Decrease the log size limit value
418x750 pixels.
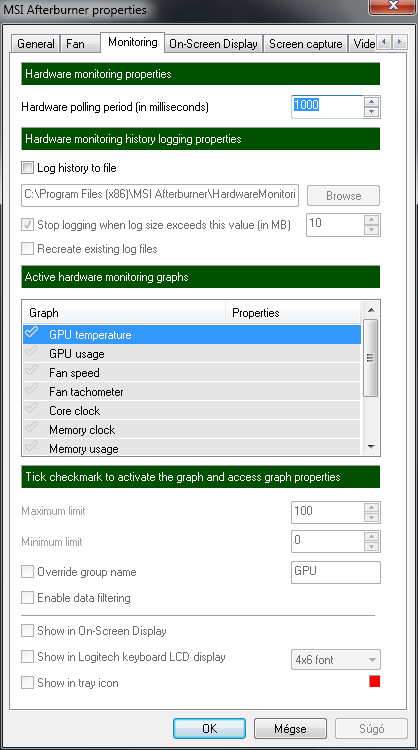click(372, 230)
